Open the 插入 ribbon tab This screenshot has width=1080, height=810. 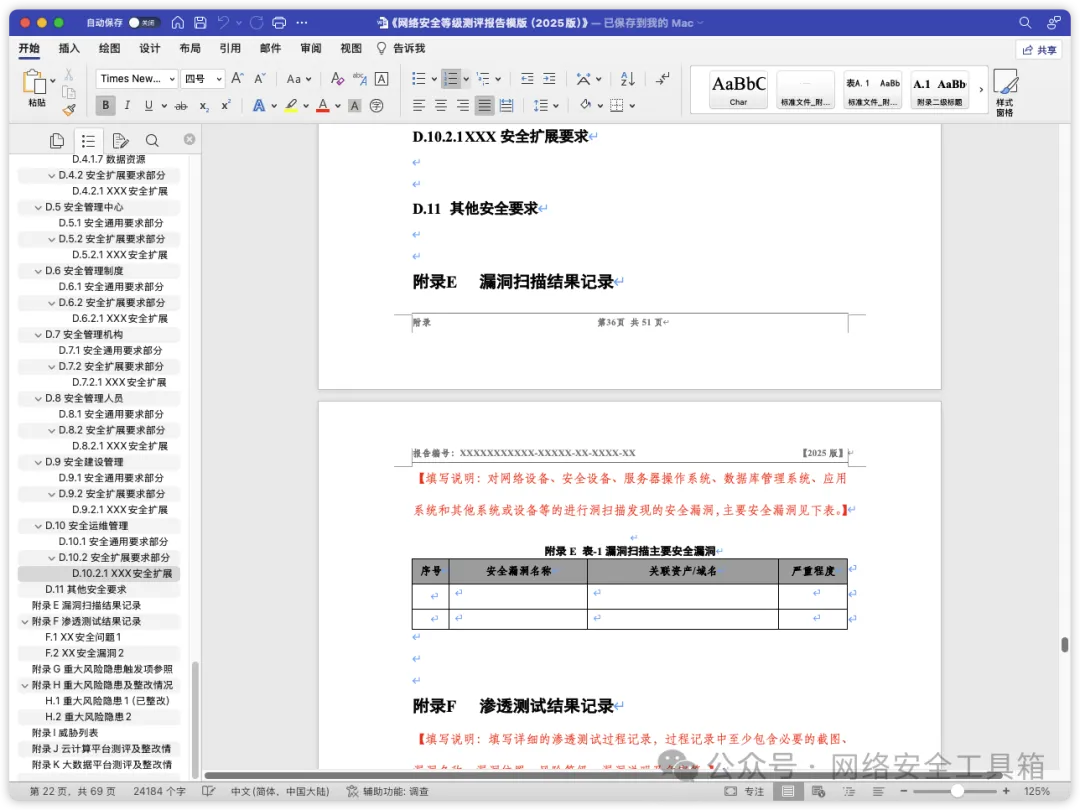point(69,48)
